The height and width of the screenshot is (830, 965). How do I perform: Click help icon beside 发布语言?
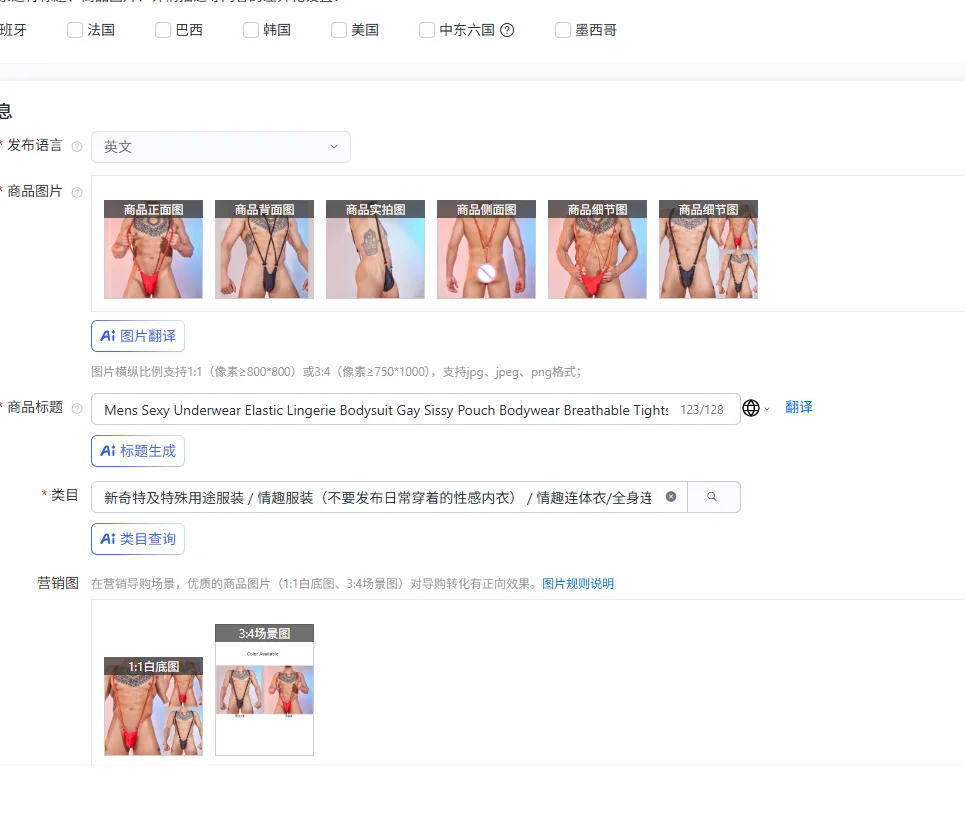click(77, 146)
